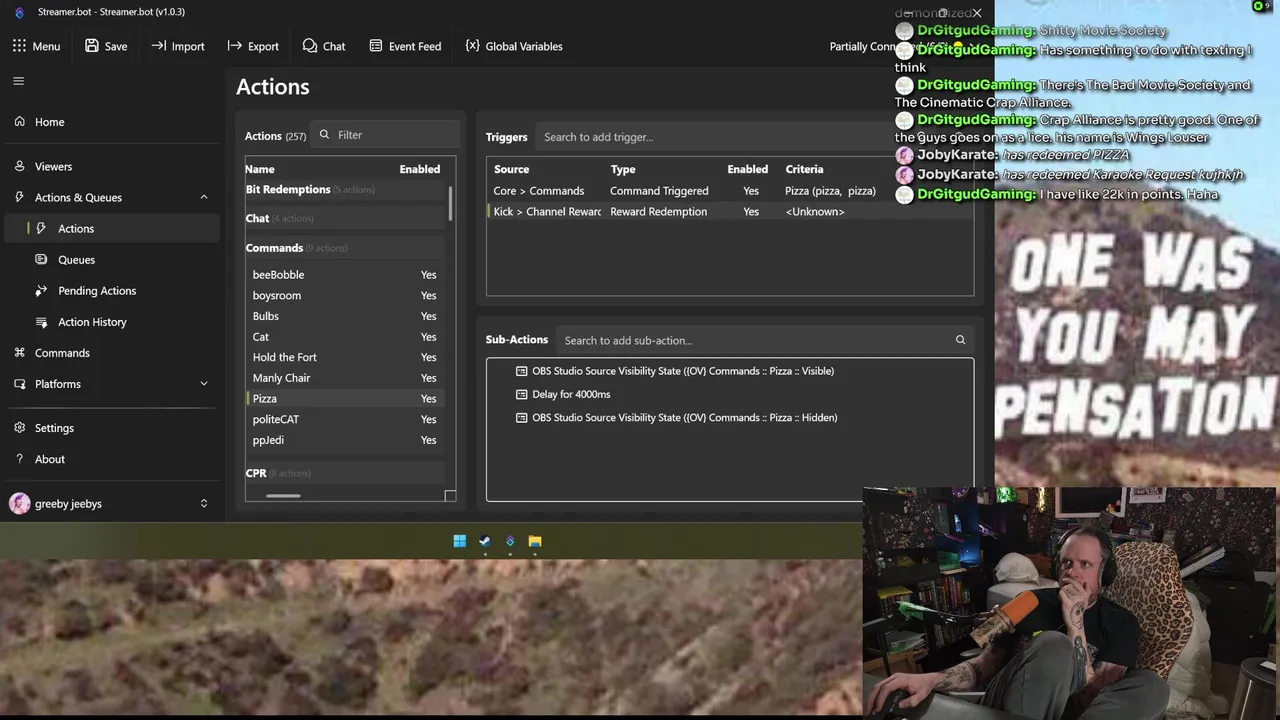Go to the Home page
This screenshot has height=720, width=1280.
(x=113, y=122)
